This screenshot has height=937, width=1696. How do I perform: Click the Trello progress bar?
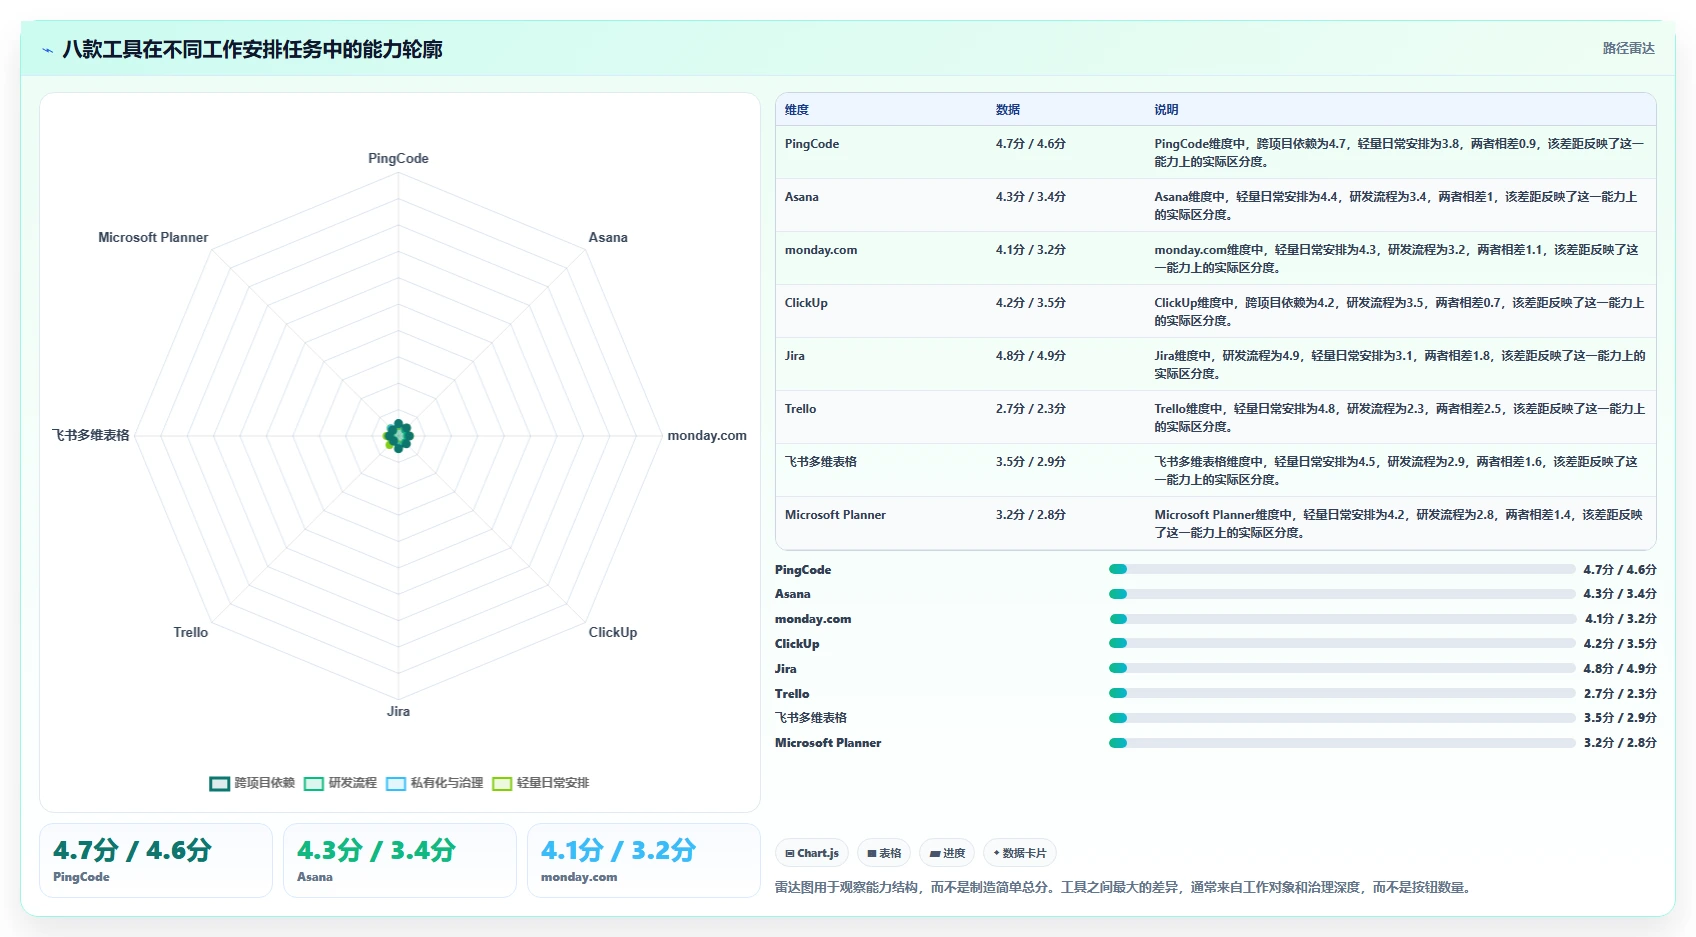click(x=1342, y=693)
